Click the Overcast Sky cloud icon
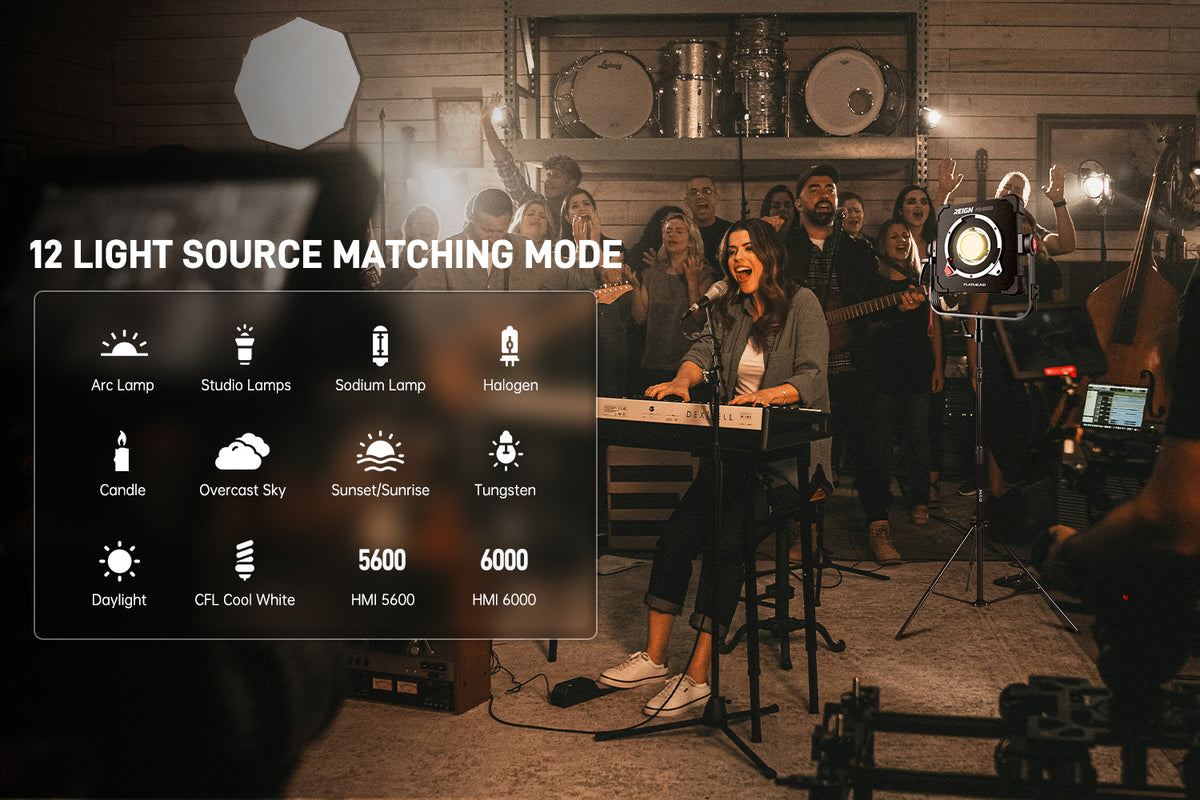The image size is (1200, 800). (x=243, y=452)
